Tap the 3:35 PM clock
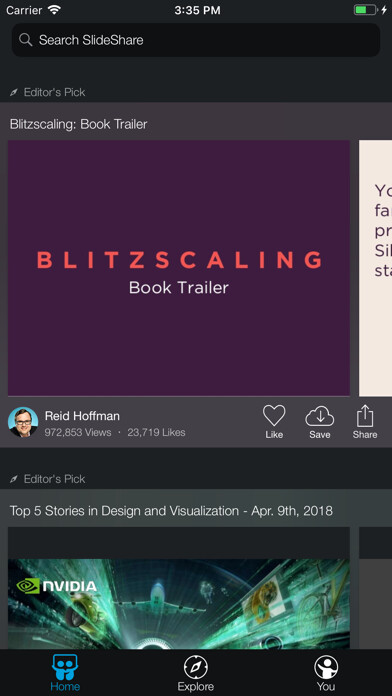The image size is (392, 696). coord(197,10)
